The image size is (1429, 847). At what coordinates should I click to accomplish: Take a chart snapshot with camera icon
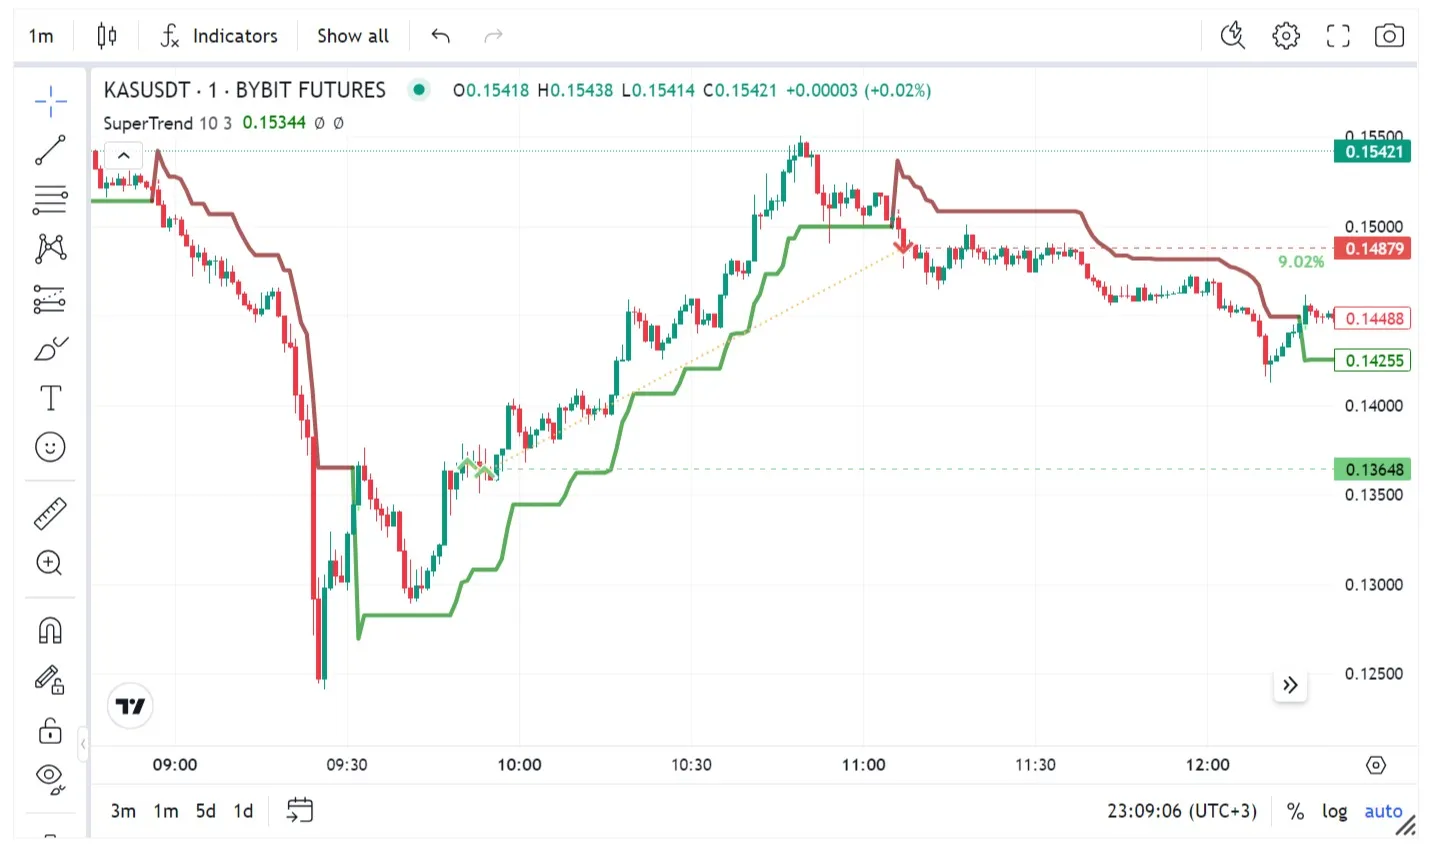tap(1389, 36)
